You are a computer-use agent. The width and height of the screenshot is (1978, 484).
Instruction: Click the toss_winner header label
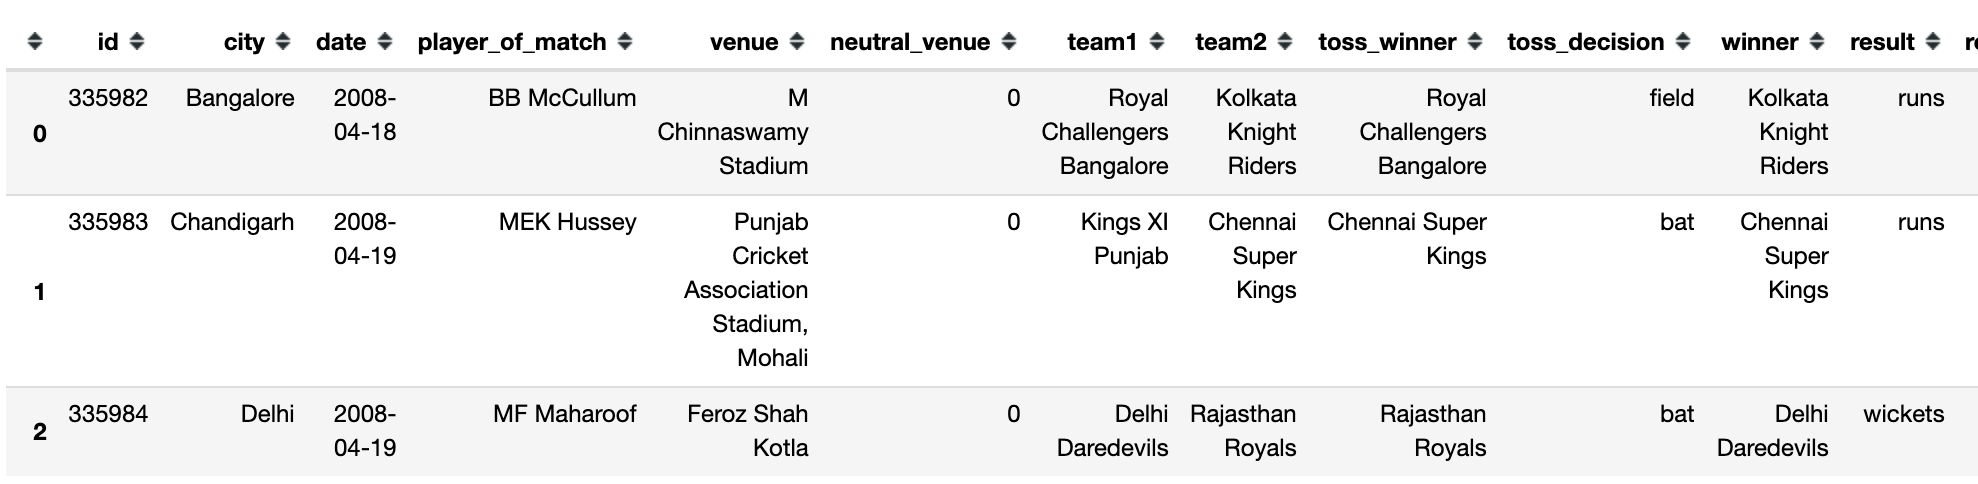coord(1387,42)
